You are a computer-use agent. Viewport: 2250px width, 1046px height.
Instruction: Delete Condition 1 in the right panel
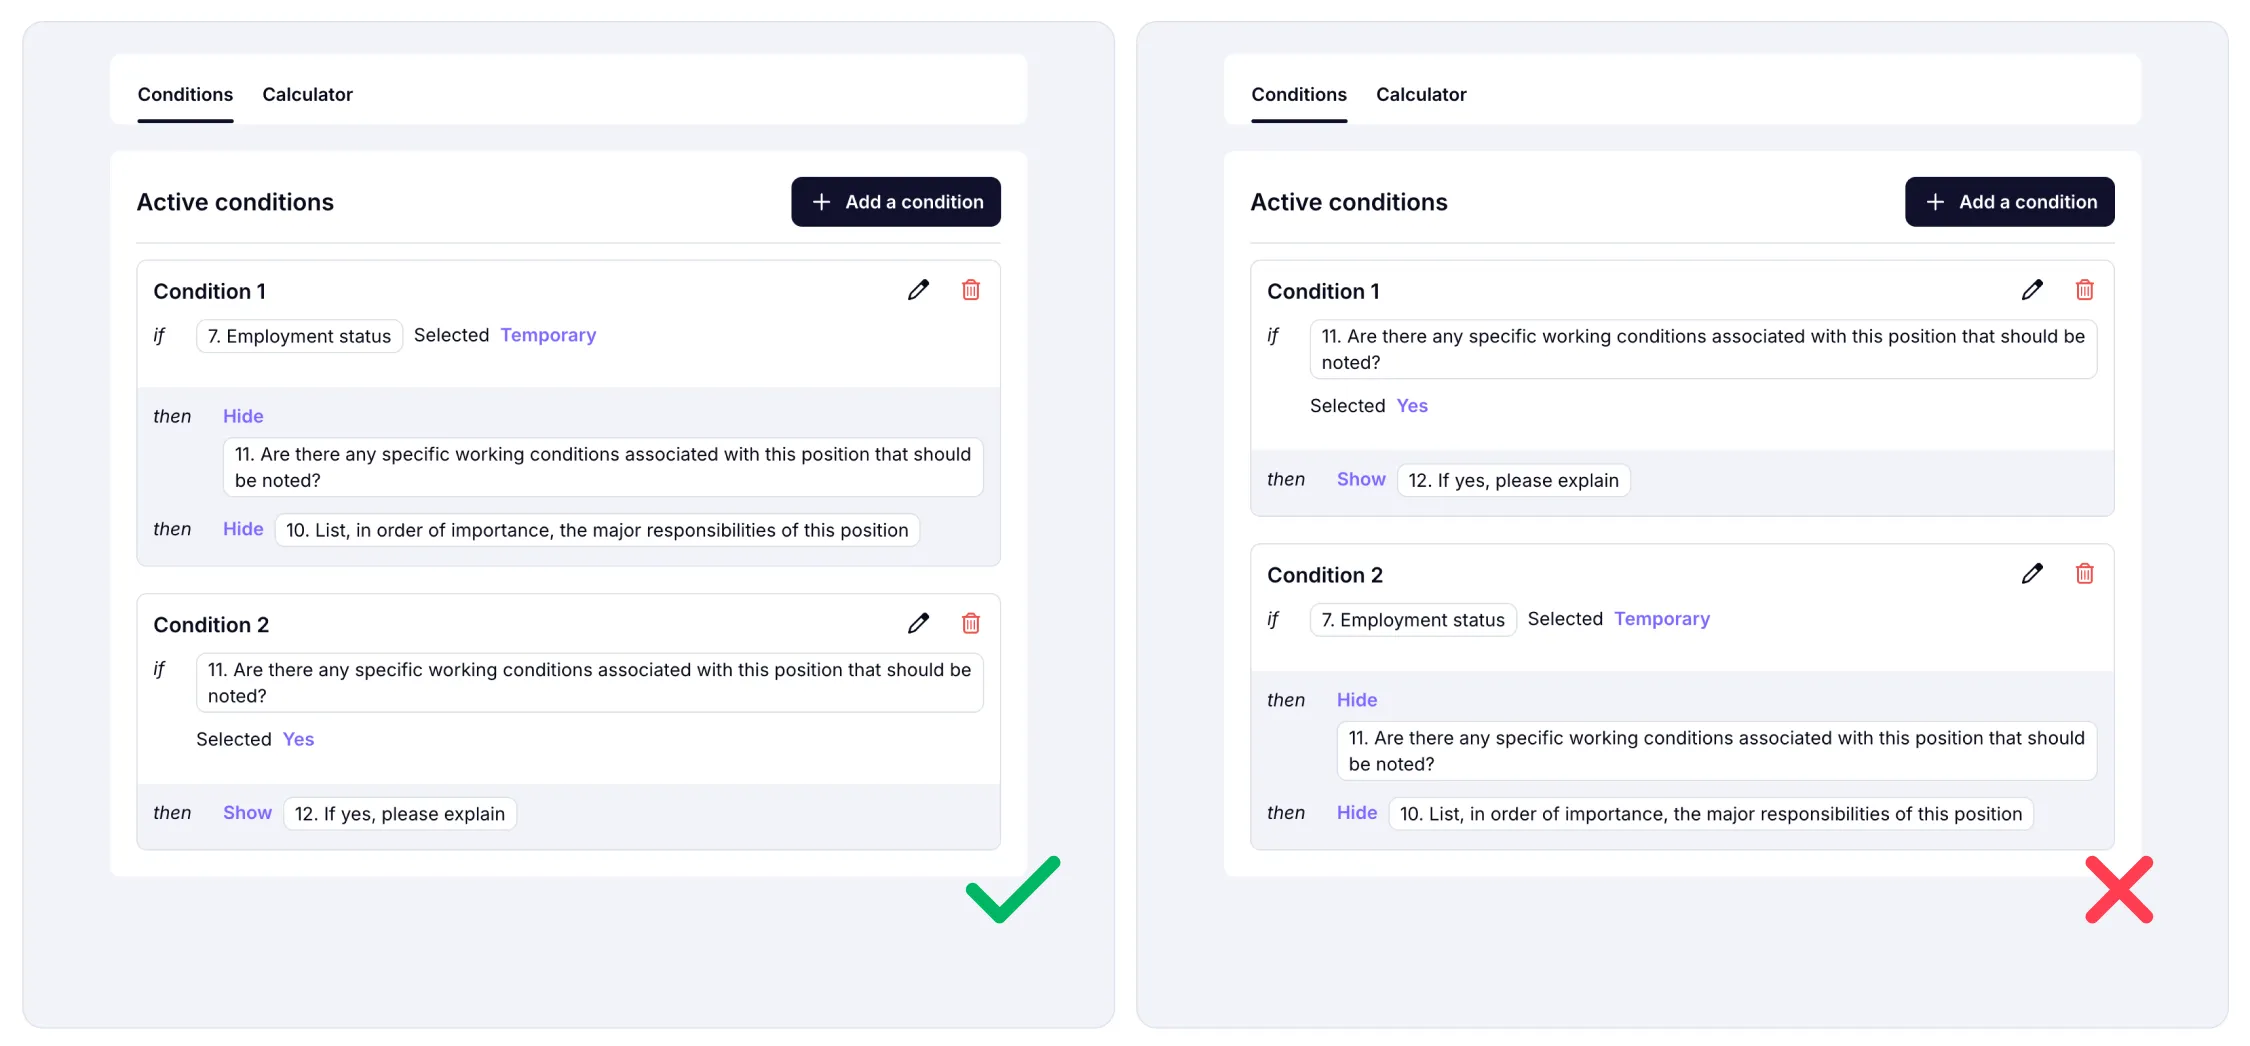tap(2085, 290)
